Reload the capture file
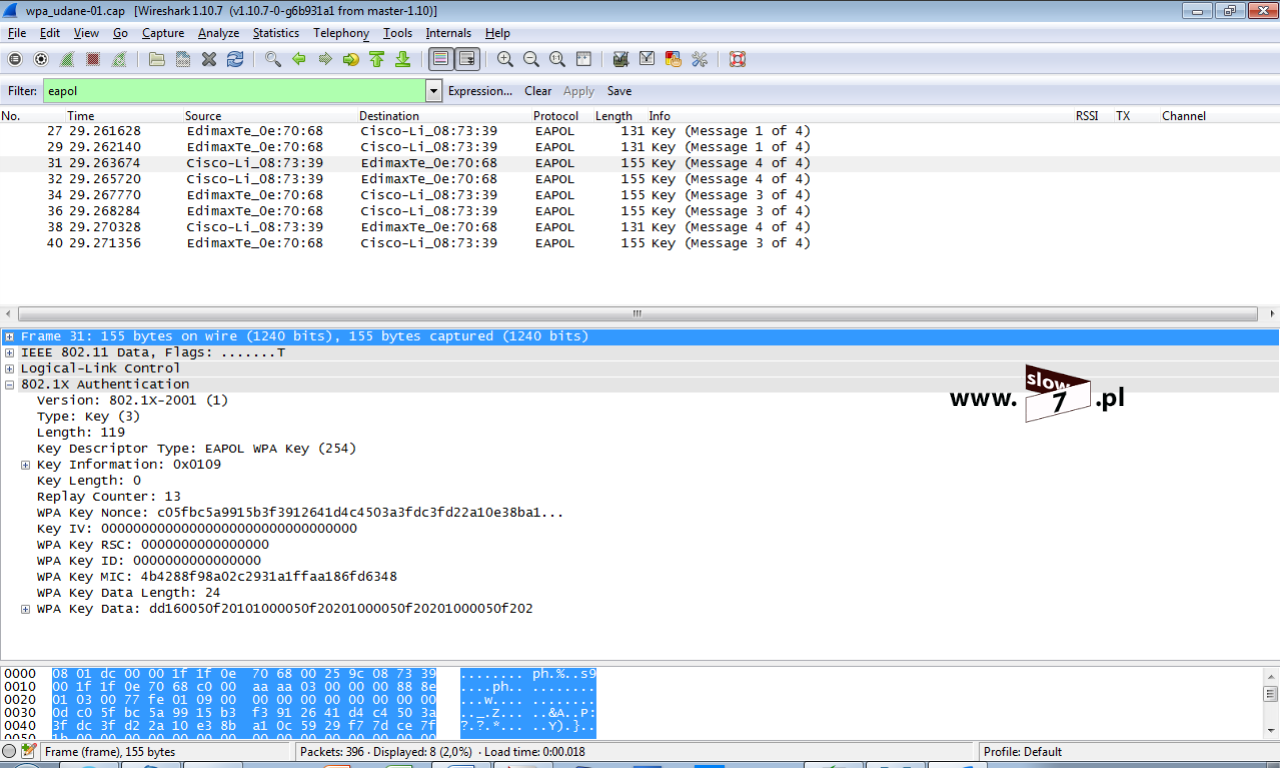 [x=235, y=59]
